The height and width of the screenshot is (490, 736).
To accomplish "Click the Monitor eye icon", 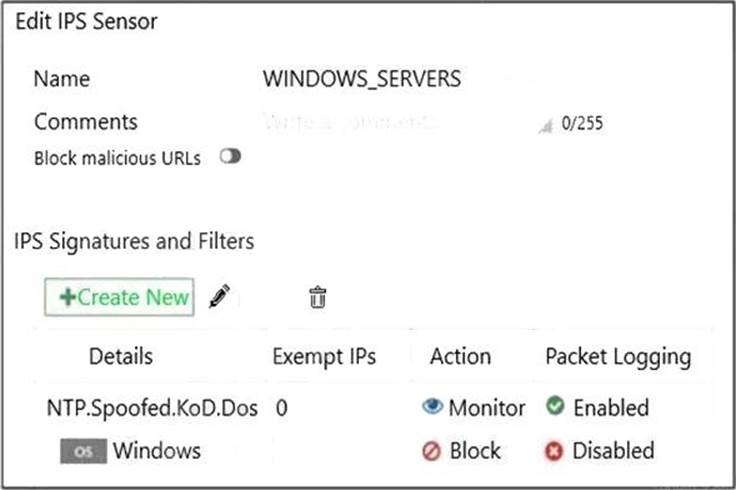I will tap(432, 407).
